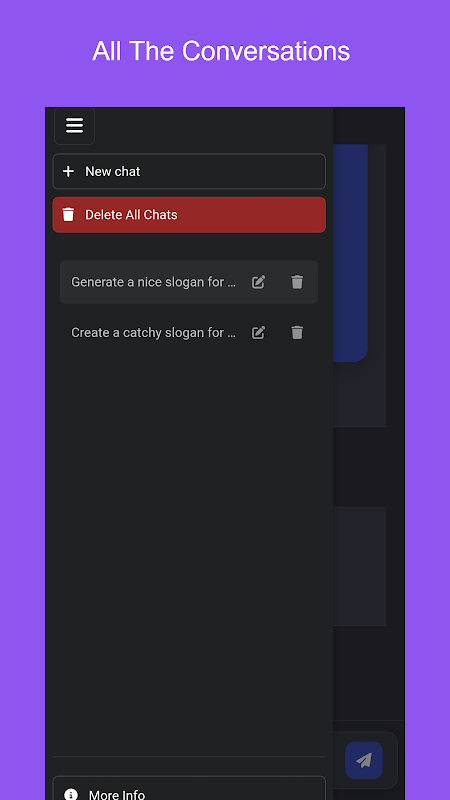Send the message with the paper plane button
This screenshot has height=800, width=450.
364,760
